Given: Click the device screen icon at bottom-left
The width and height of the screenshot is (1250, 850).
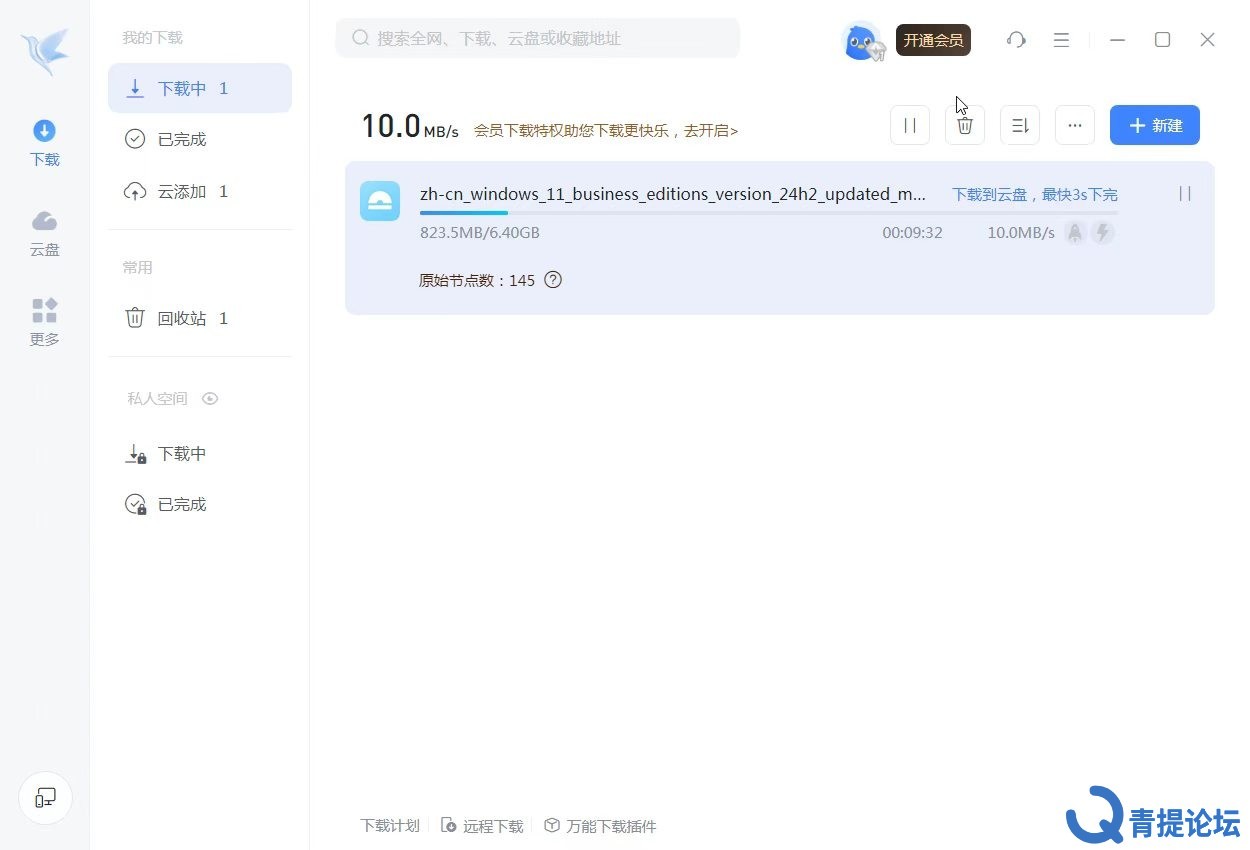Looking at the screenshot, I should click(x=45, y=798).
